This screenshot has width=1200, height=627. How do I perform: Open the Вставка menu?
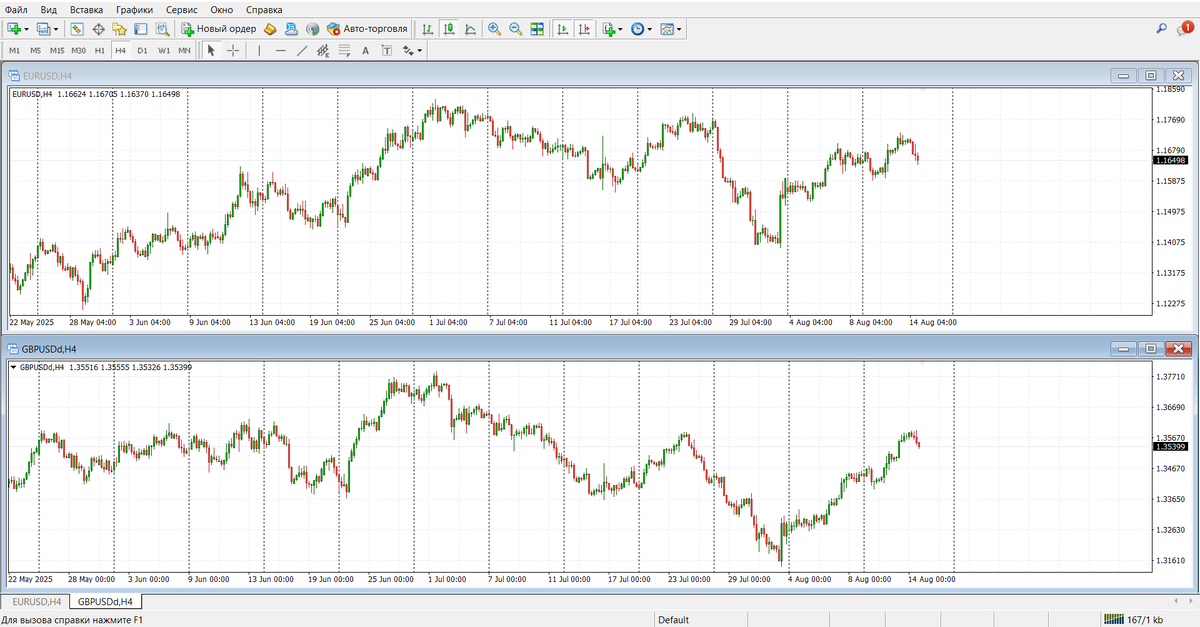[x=86, y=9]
